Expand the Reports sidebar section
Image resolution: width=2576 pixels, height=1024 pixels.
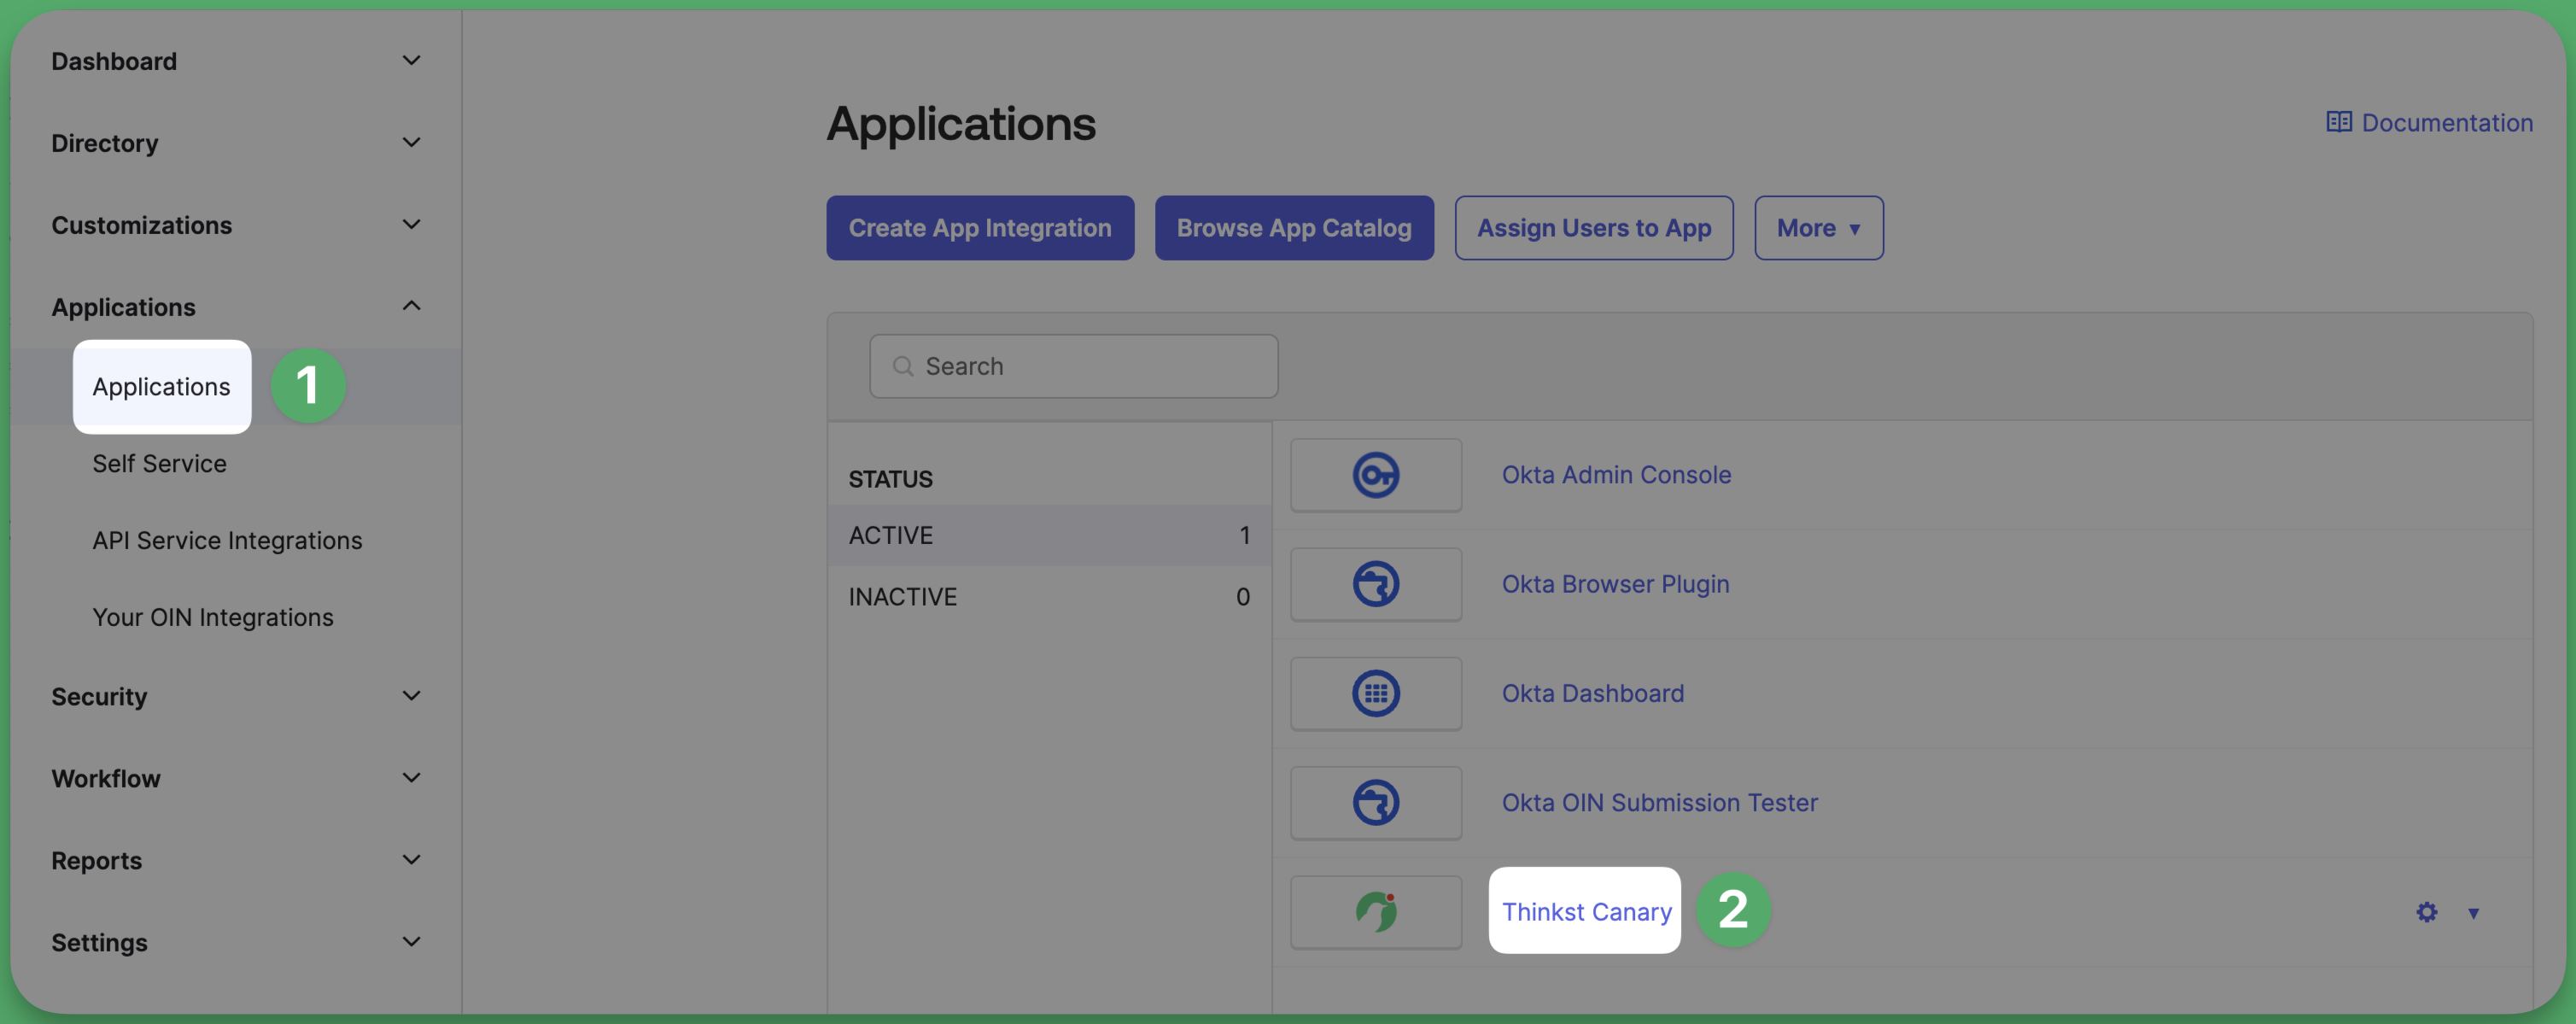tap(411, 860)
